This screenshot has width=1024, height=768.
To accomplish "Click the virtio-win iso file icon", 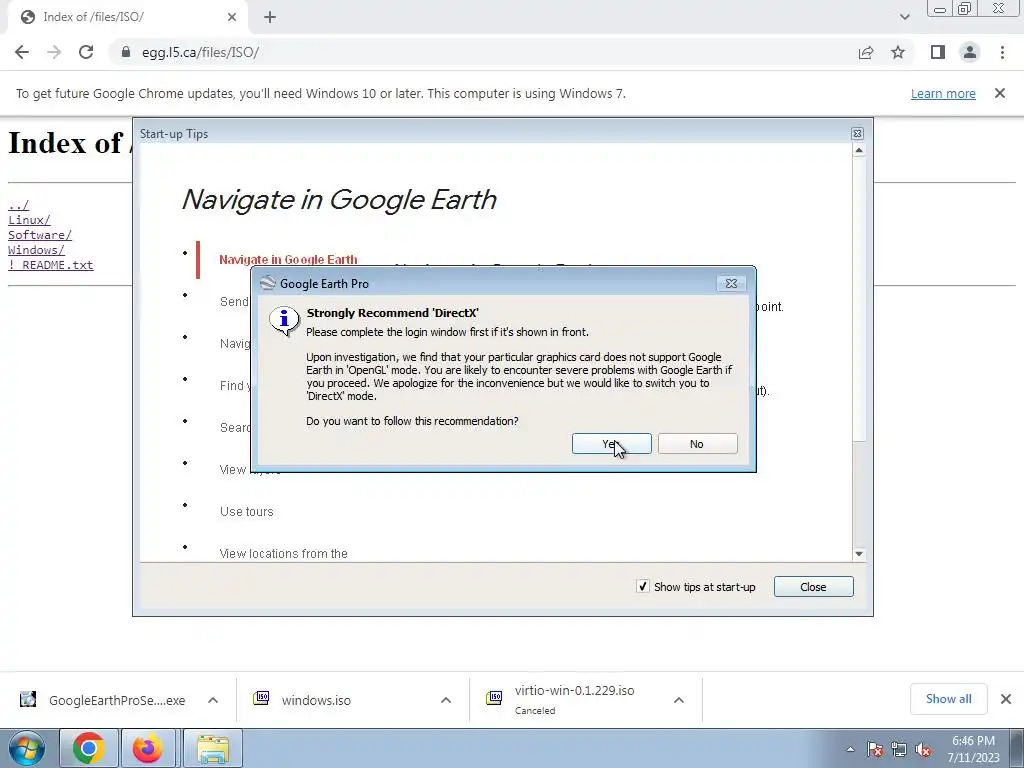I will pos(494,699).
